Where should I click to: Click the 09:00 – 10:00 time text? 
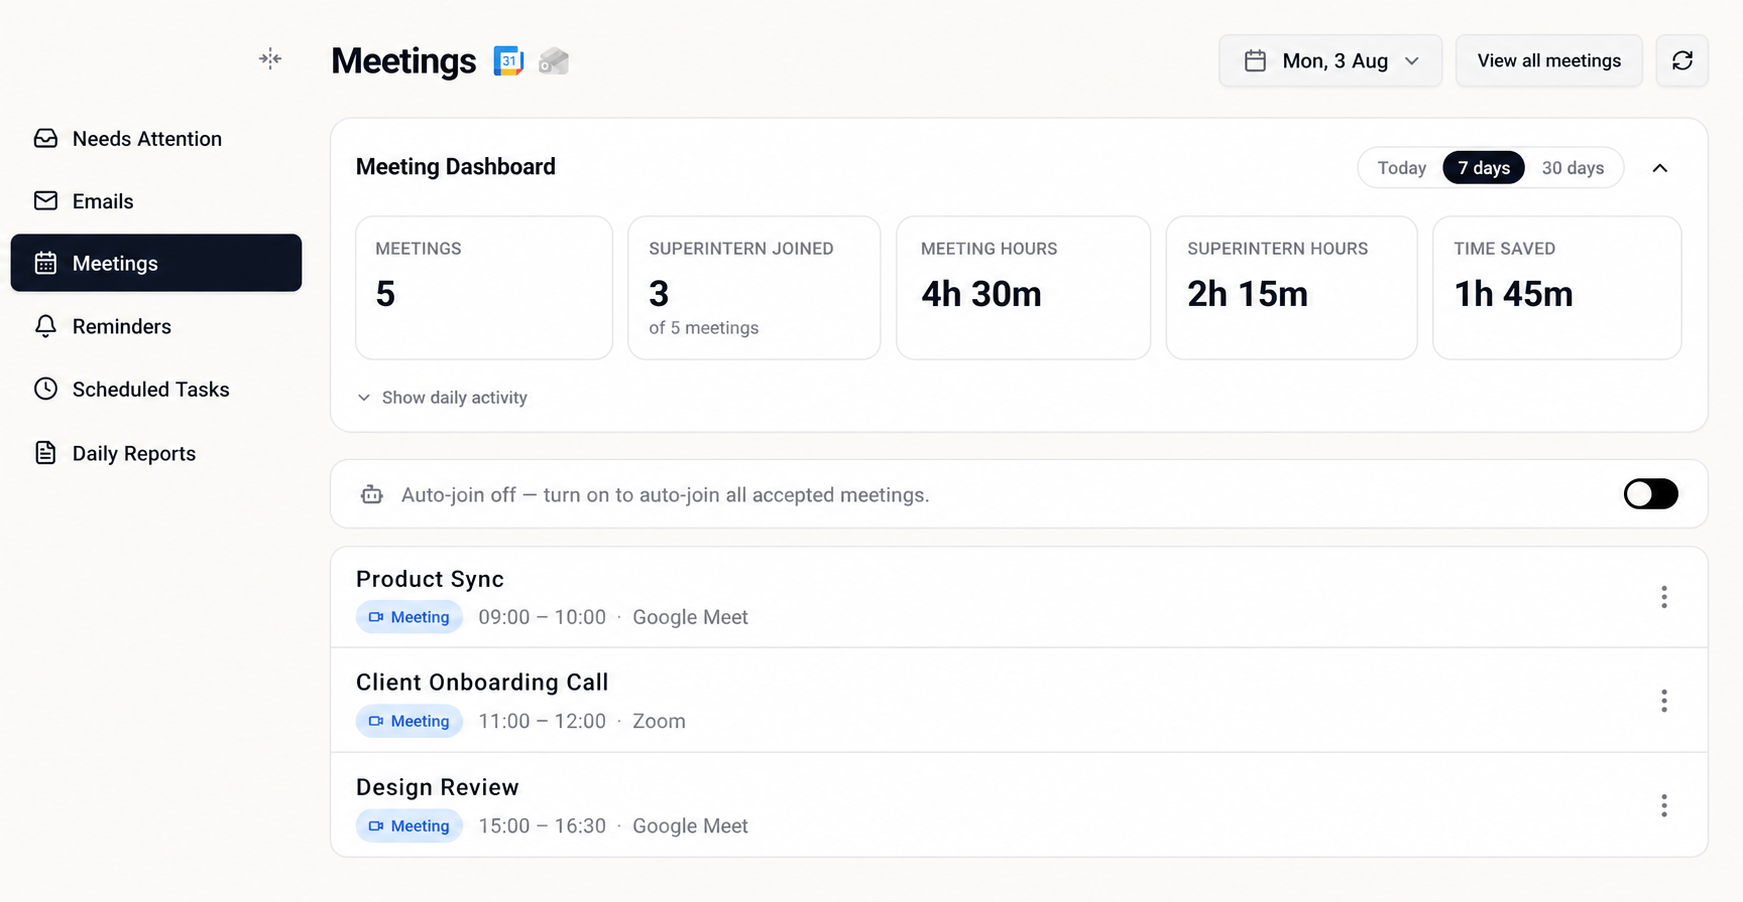pos(542,617)
